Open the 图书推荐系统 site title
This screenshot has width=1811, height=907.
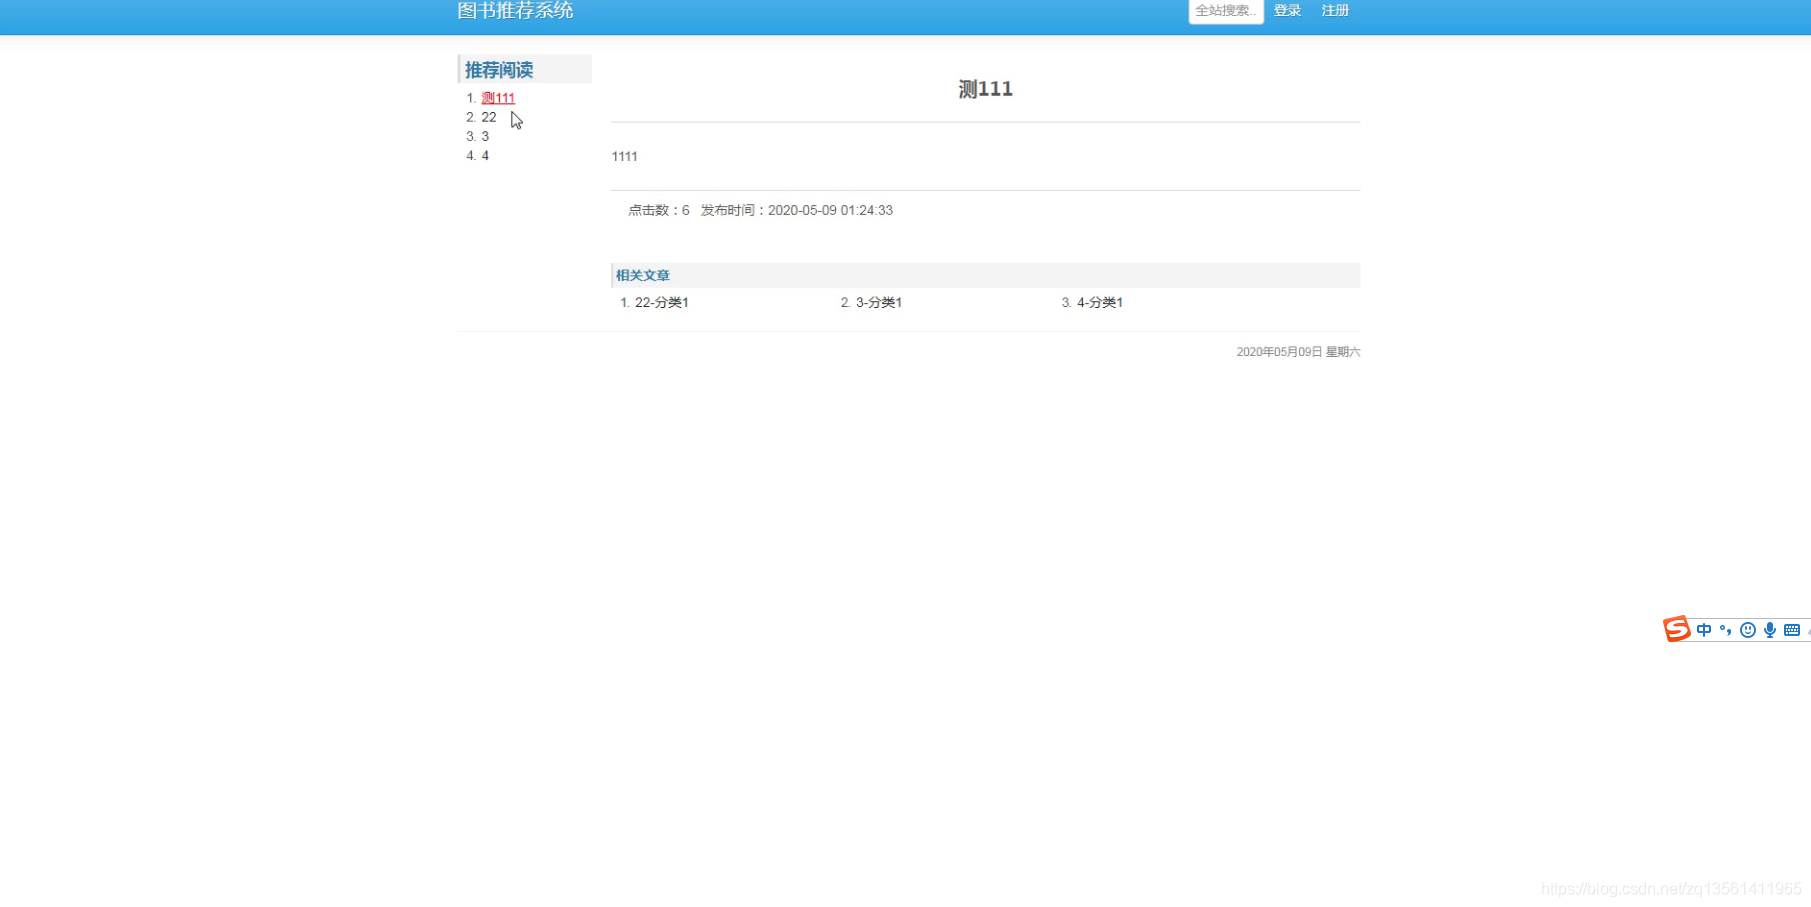pyautogui.click(x=515, y=10)
